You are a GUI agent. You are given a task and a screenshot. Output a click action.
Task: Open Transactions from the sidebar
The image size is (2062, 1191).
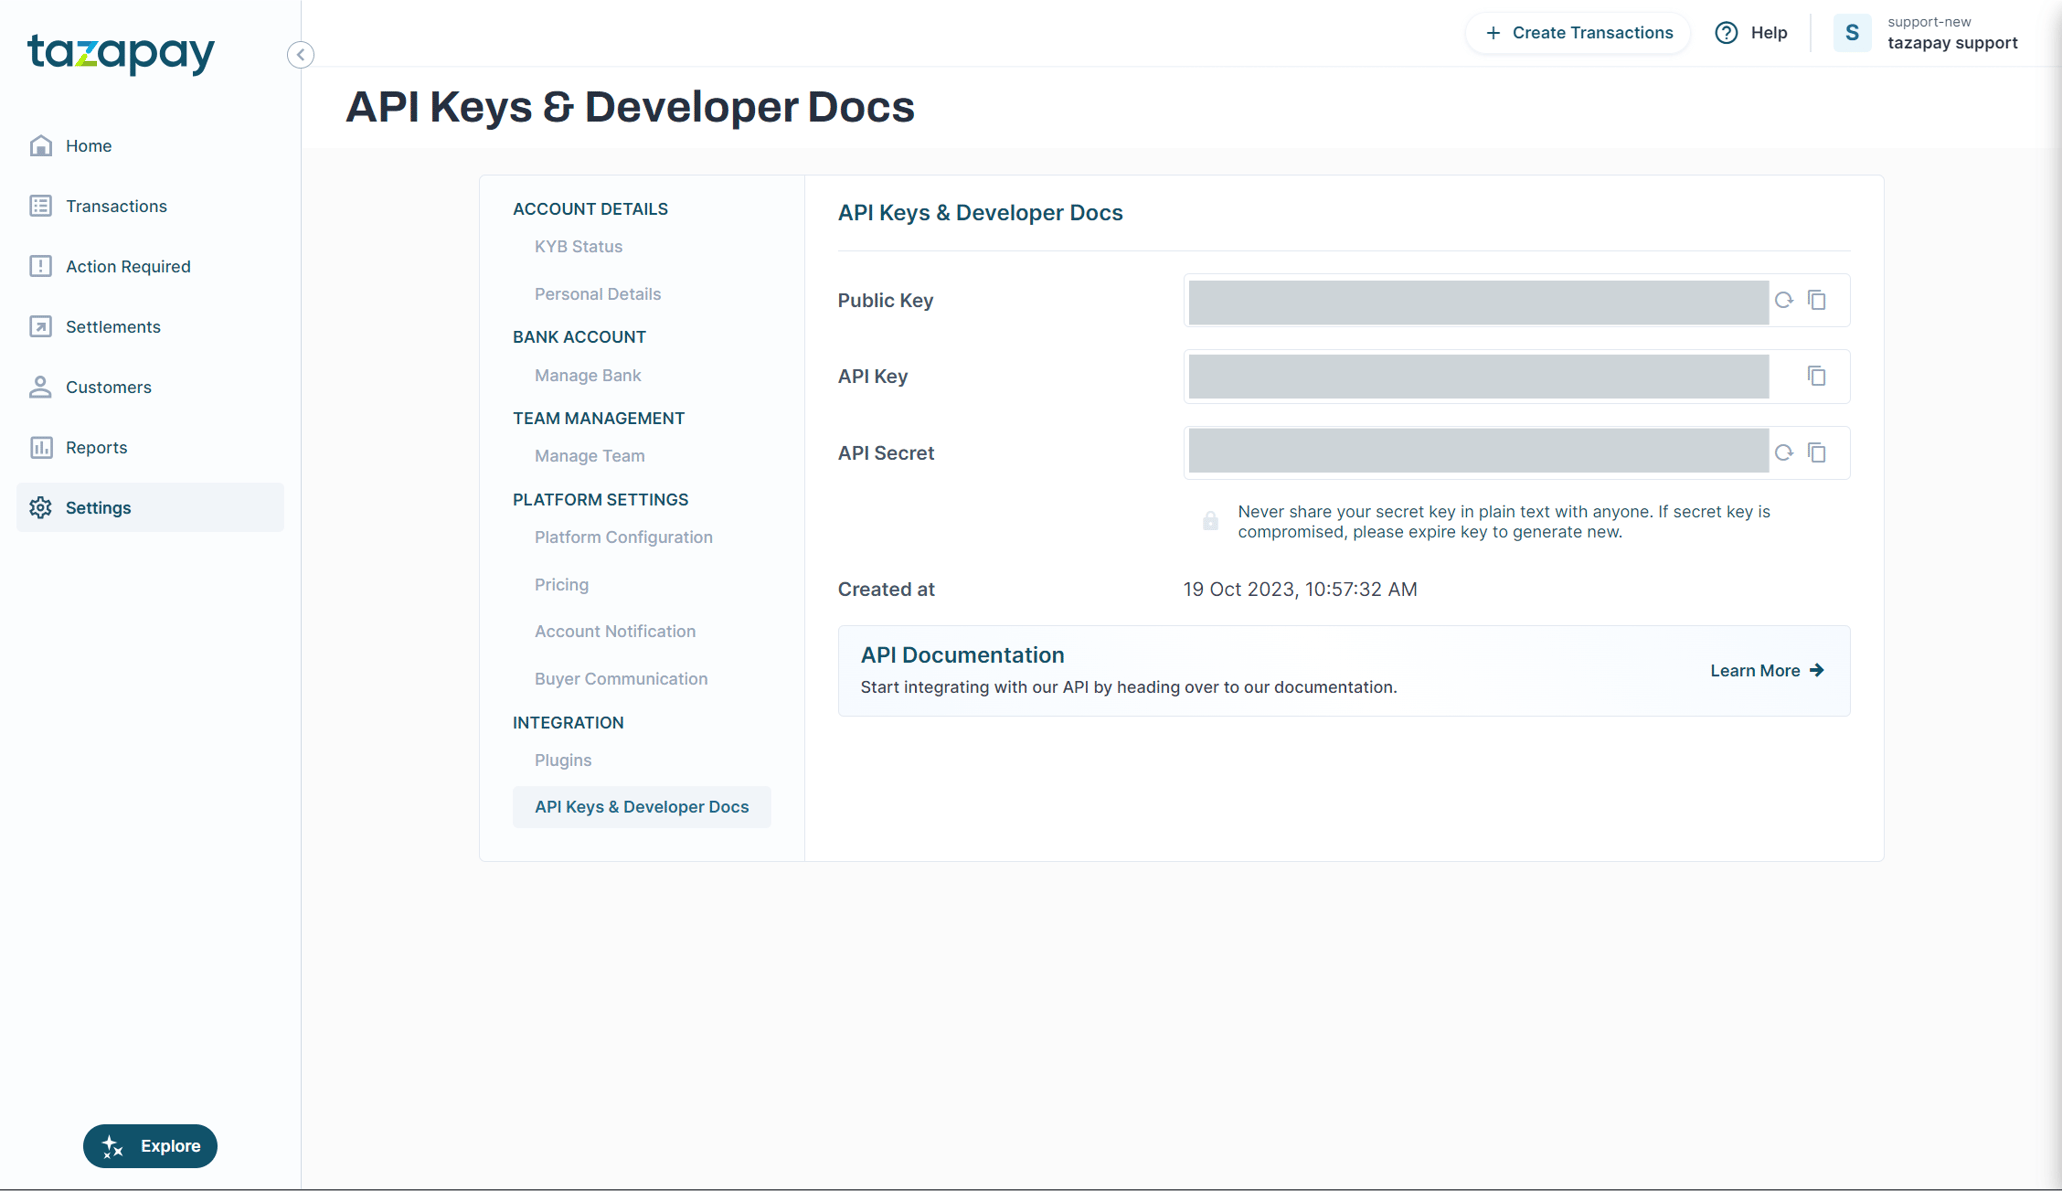click(x=116, y=206)
